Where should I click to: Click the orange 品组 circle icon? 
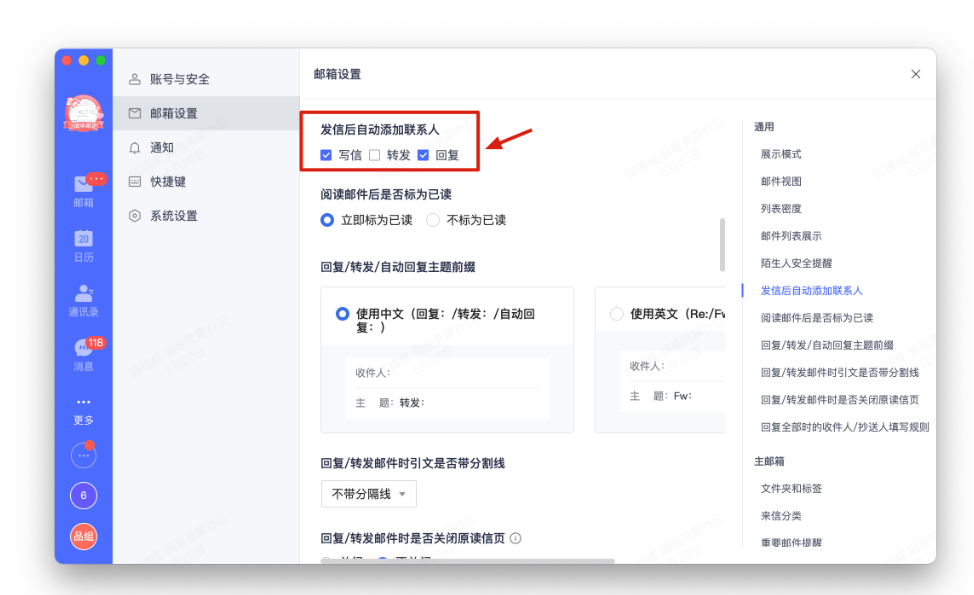[x=83, y=536]
